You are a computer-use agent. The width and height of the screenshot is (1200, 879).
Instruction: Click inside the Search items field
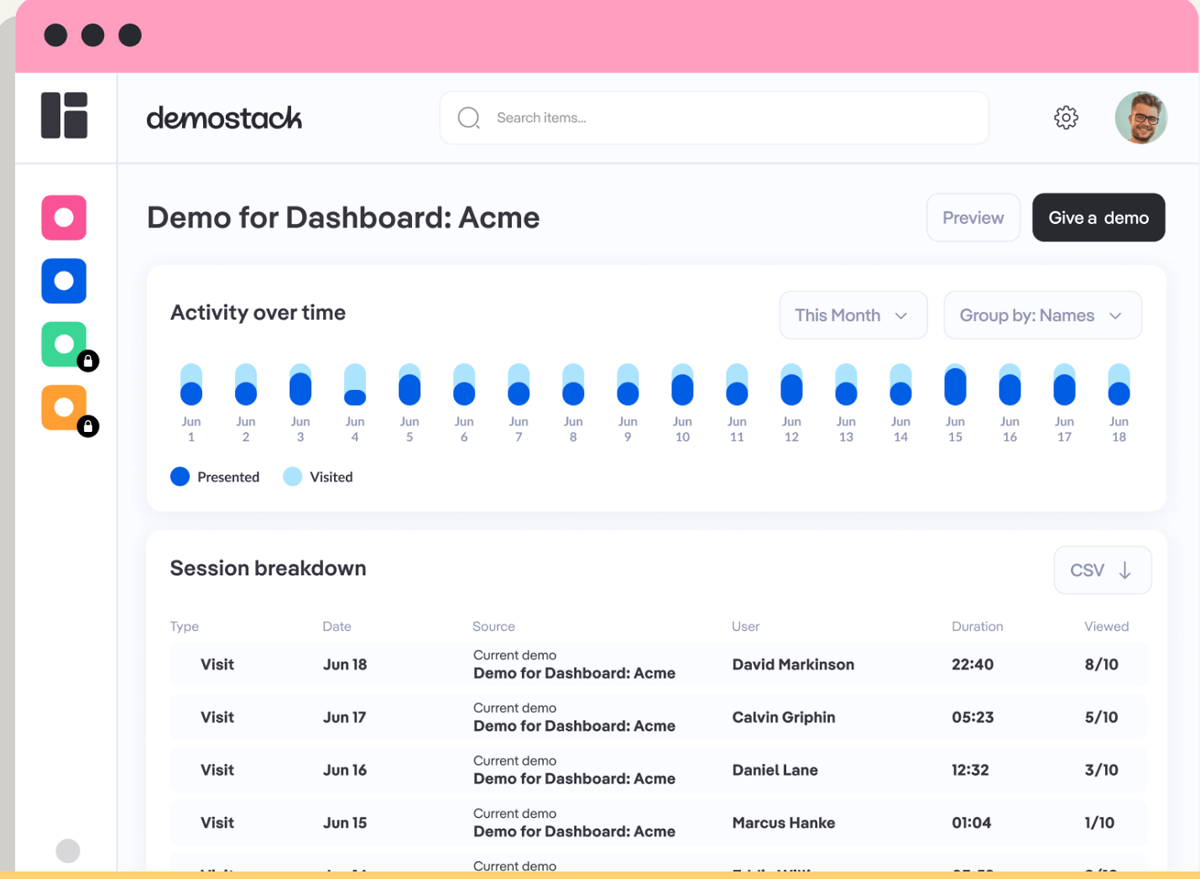[714, 117]
